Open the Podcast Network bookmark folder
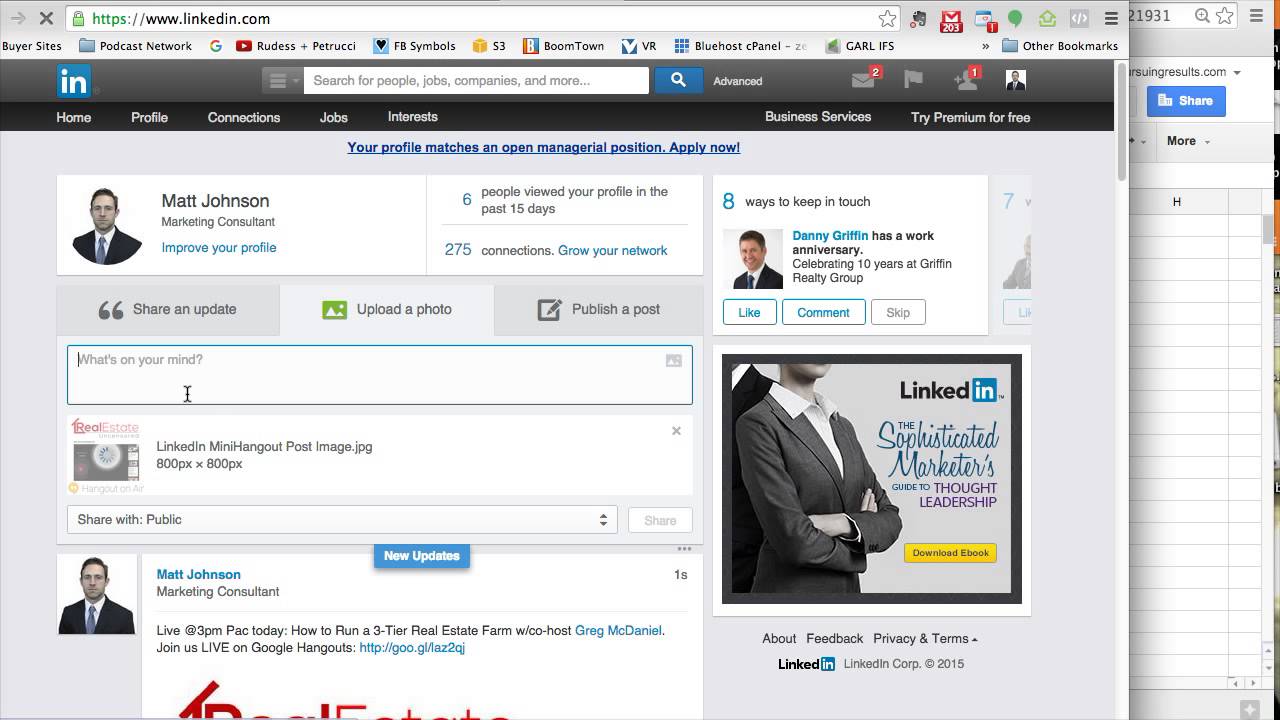1280x720 pixels. coord(135,46)
